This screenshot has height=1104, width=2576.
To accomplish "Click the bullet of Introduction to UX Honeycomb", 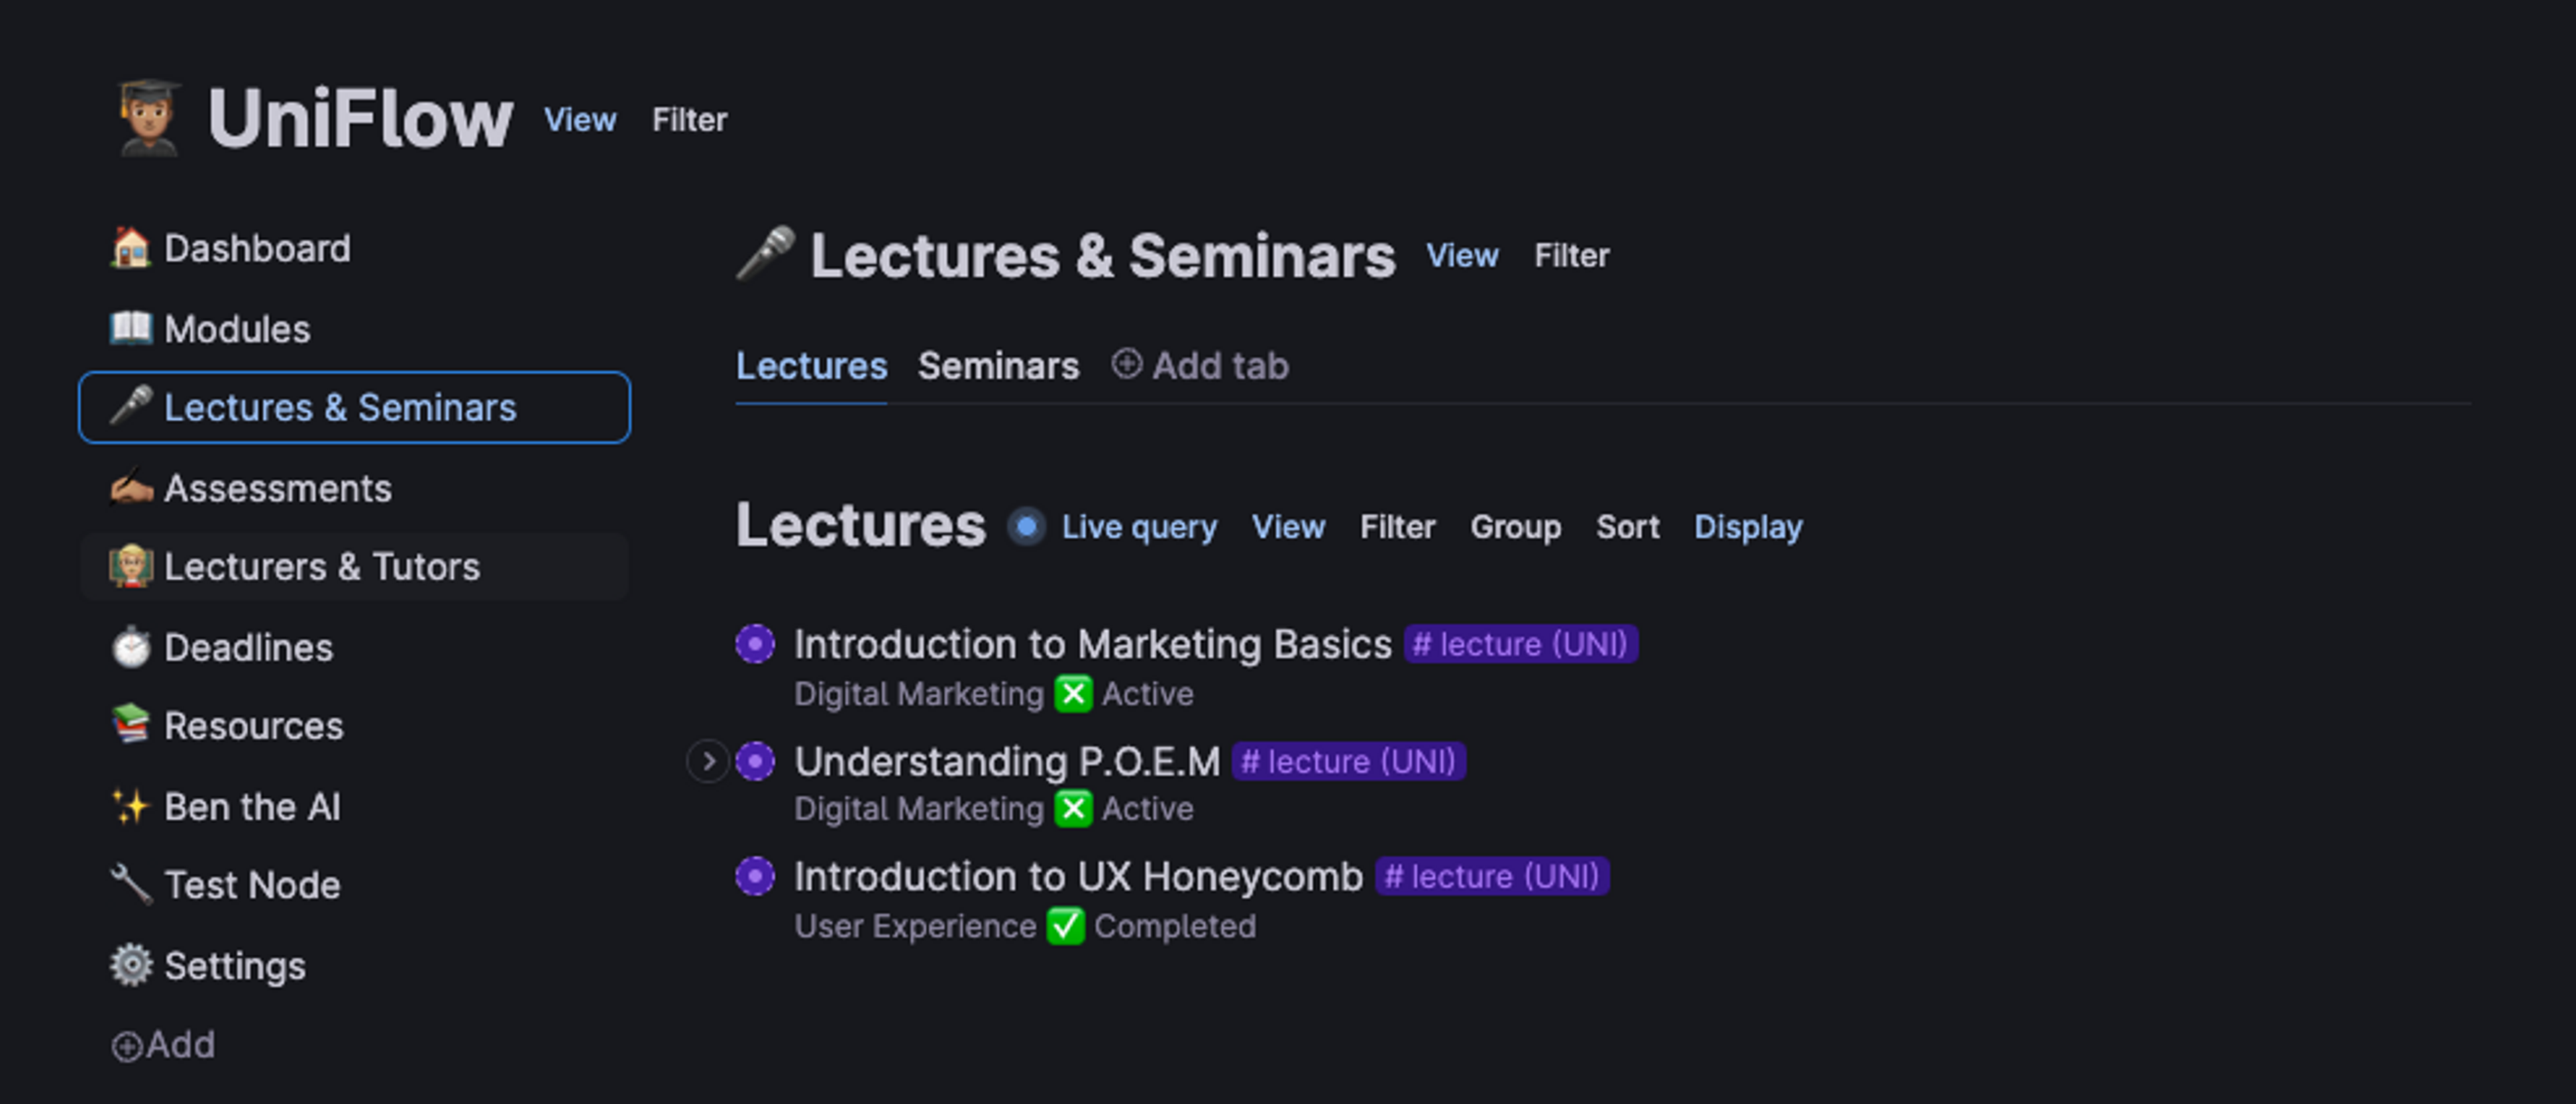I will (755, 877).
